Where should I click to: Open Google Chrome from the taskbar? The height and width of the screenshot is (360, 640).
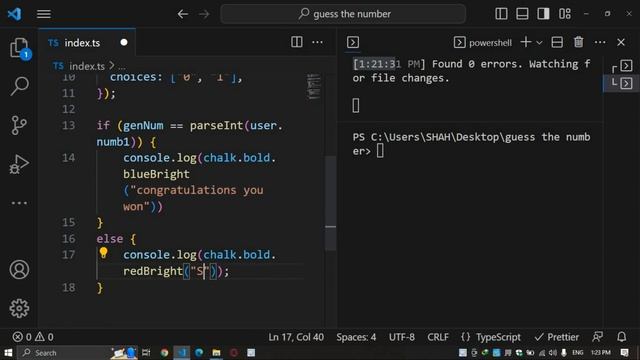(164, 353)
